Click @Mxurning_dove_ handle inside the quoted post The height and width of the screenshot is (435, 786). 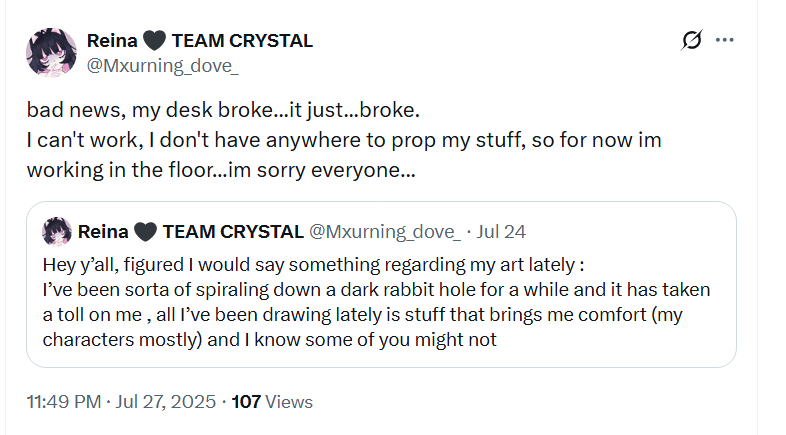click(385, 232)
